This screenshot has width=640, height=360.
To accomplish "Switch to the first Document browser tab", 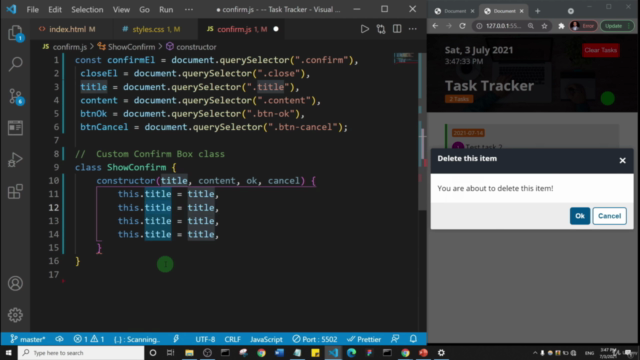I will click(x=454, y=11).
